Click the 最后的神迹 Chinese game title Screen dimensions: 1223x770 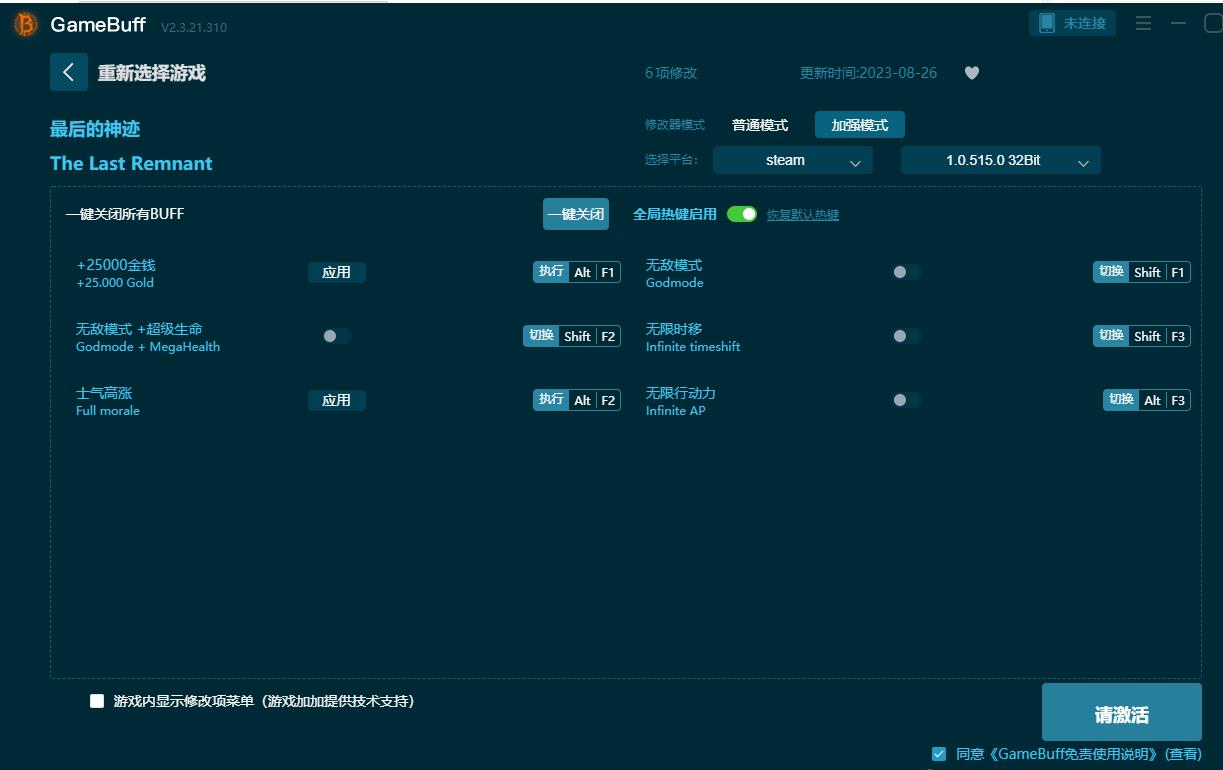(95, 129)
